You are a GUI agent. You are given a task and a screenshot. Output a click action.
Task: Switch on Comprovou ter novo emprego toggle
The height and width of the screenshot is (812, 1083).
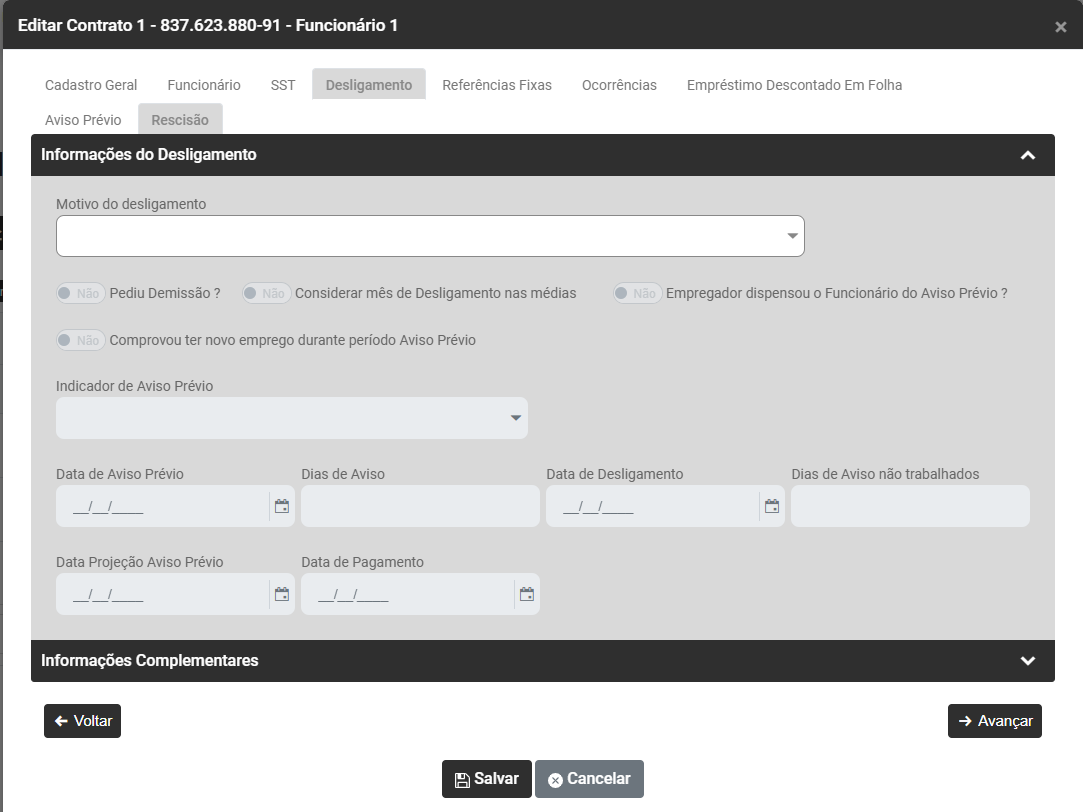81,340
